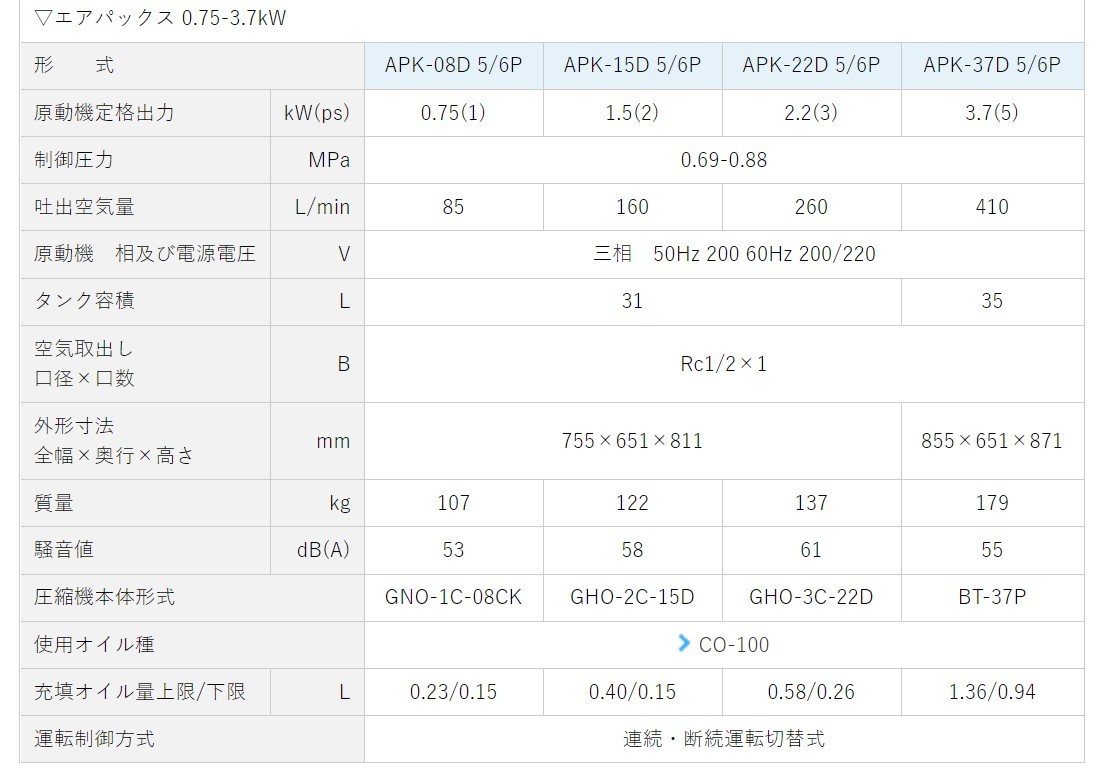Viewport: 1106px width, 783px height.
Task: Click the 1.36/0.94 oil quantity cell
Action: coord(991,692)
